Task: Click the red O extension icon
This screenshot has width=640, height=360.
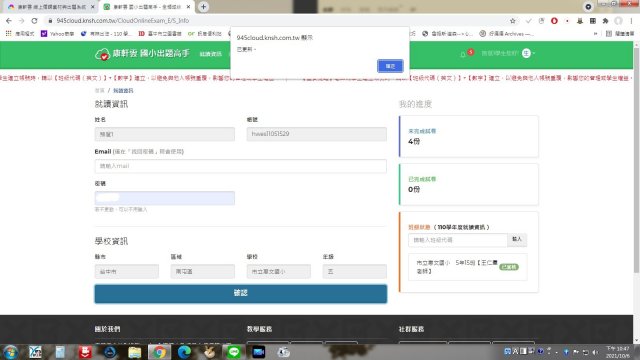Action: (554, 20)
